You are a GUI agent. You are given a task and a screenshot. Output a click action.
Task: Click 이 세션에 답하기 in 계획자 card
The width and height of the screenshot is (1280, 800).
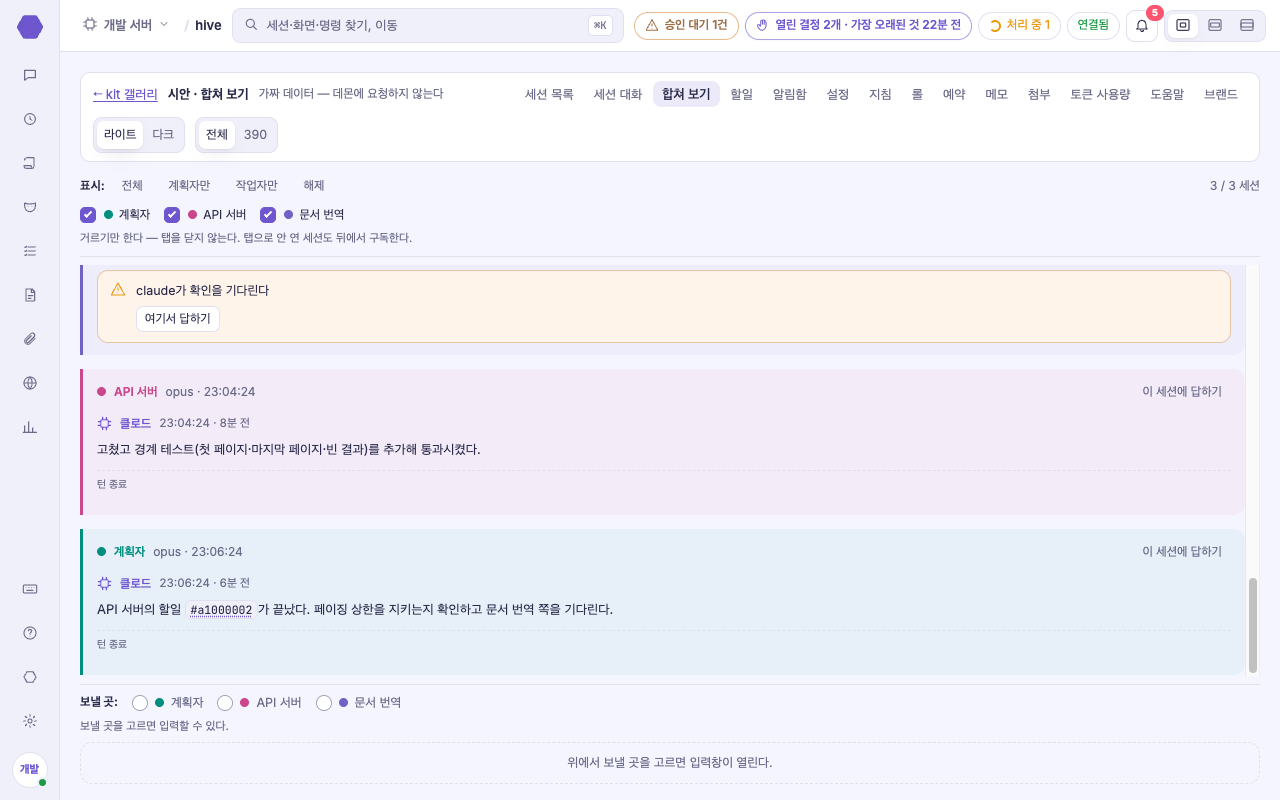coord(1182,552)
